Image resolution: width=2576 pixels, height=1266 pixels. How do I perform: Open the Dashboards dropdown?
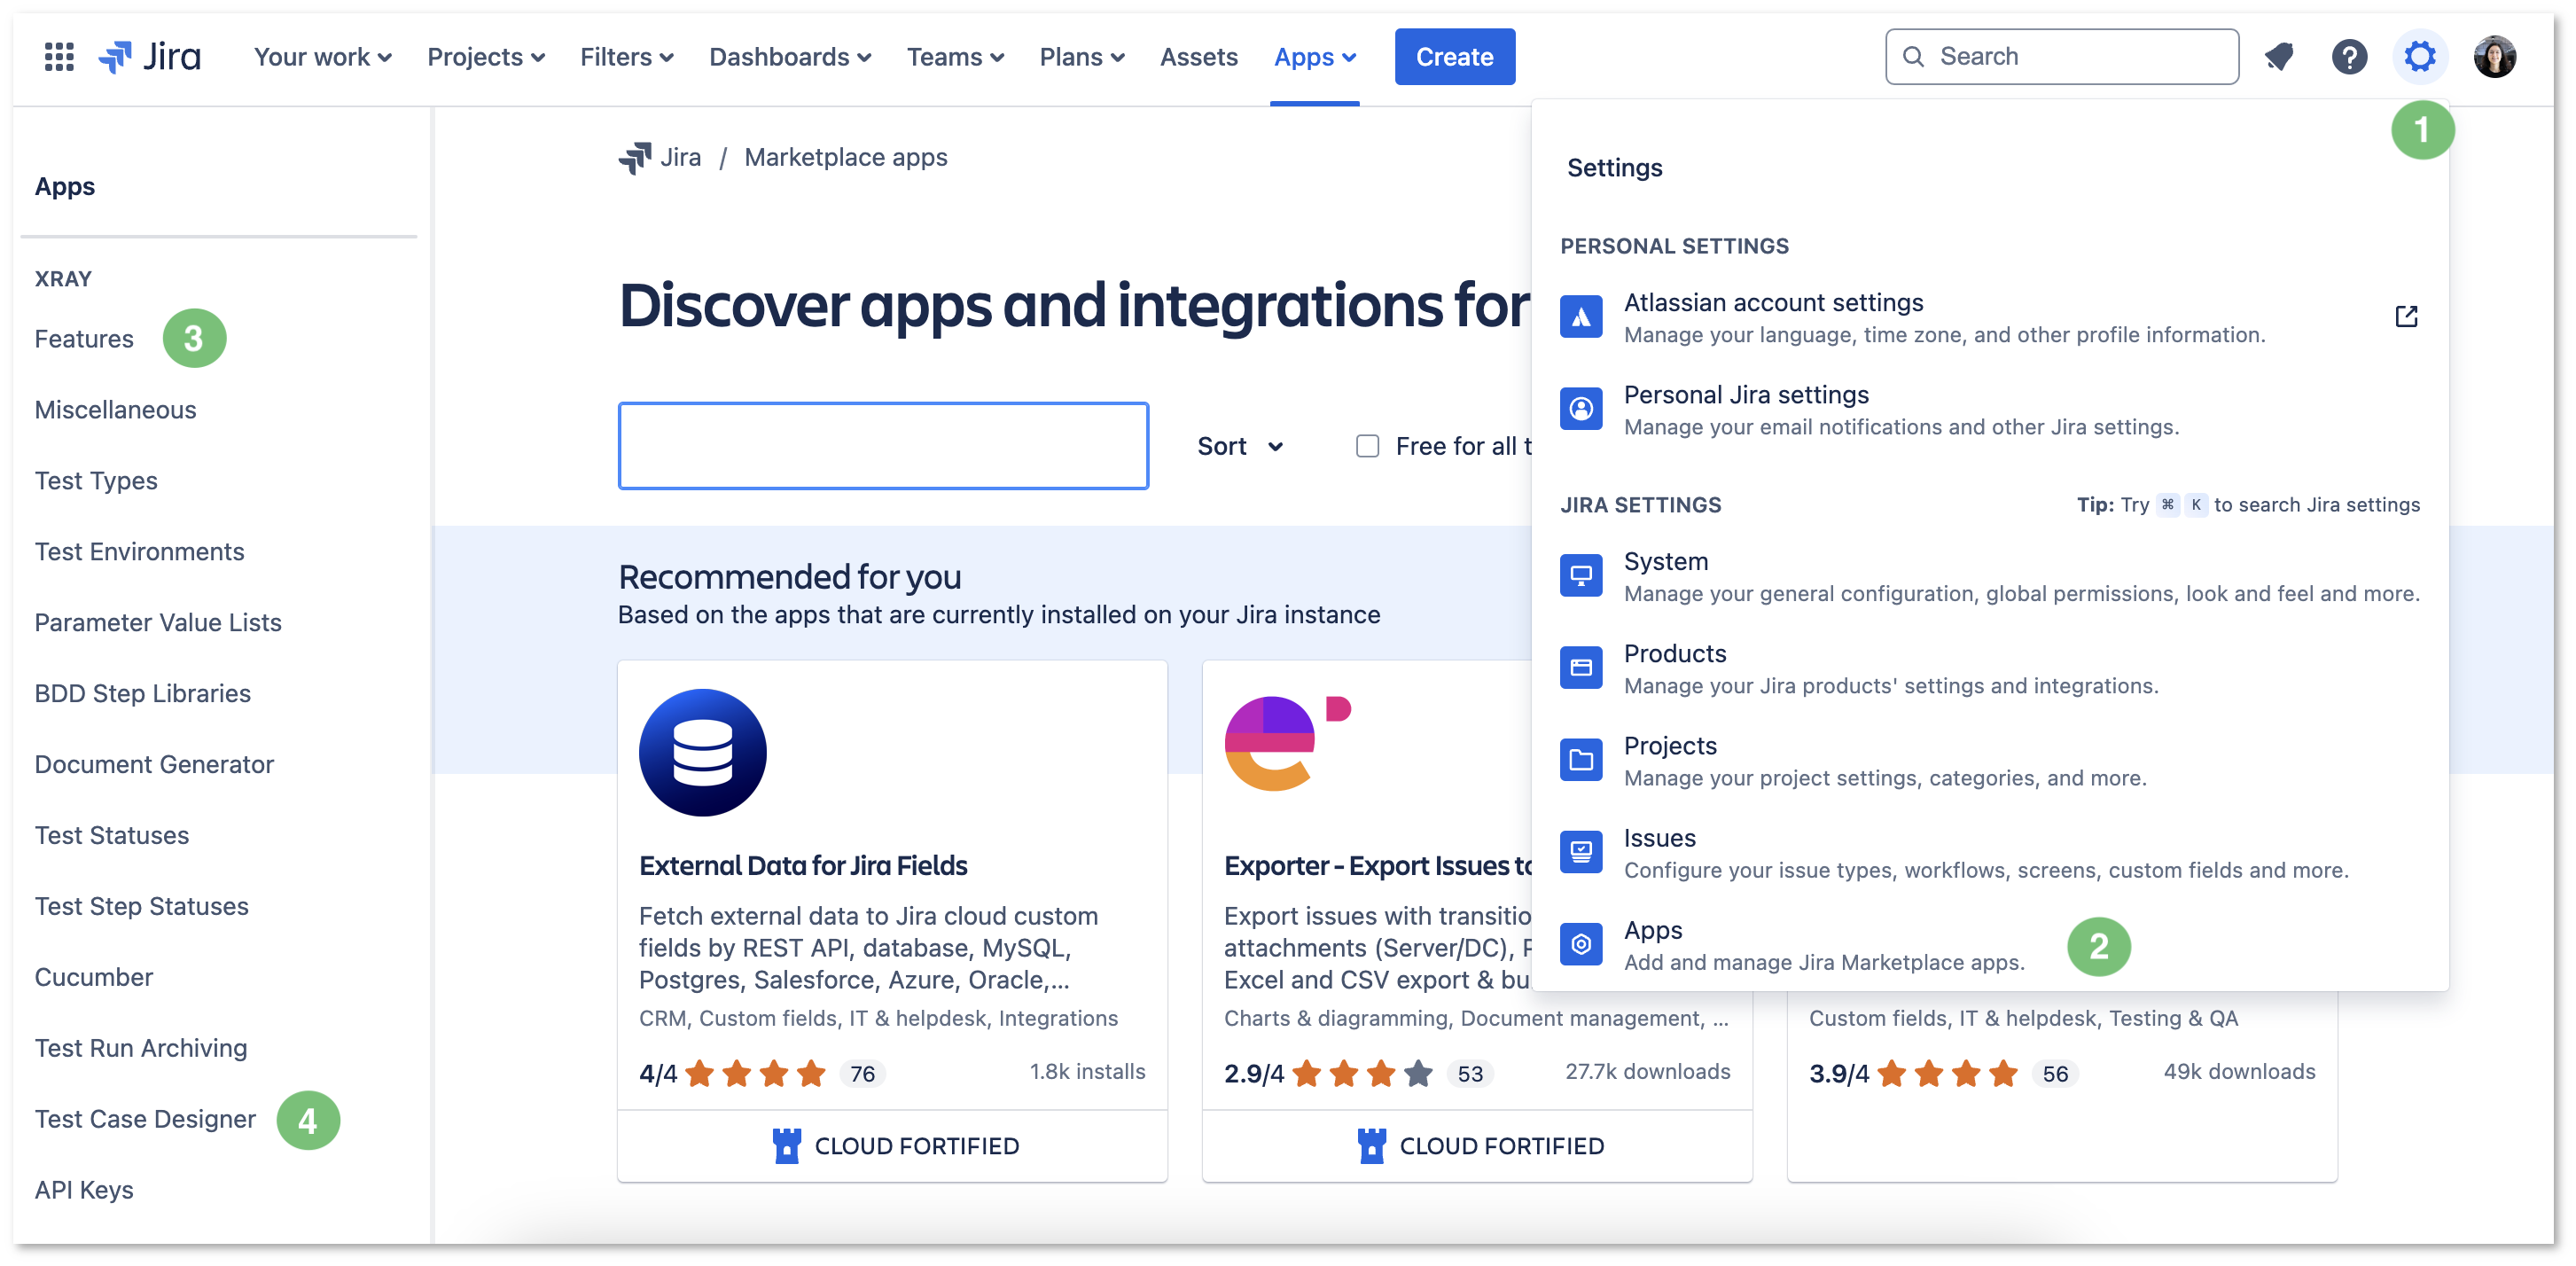[790, 57]
